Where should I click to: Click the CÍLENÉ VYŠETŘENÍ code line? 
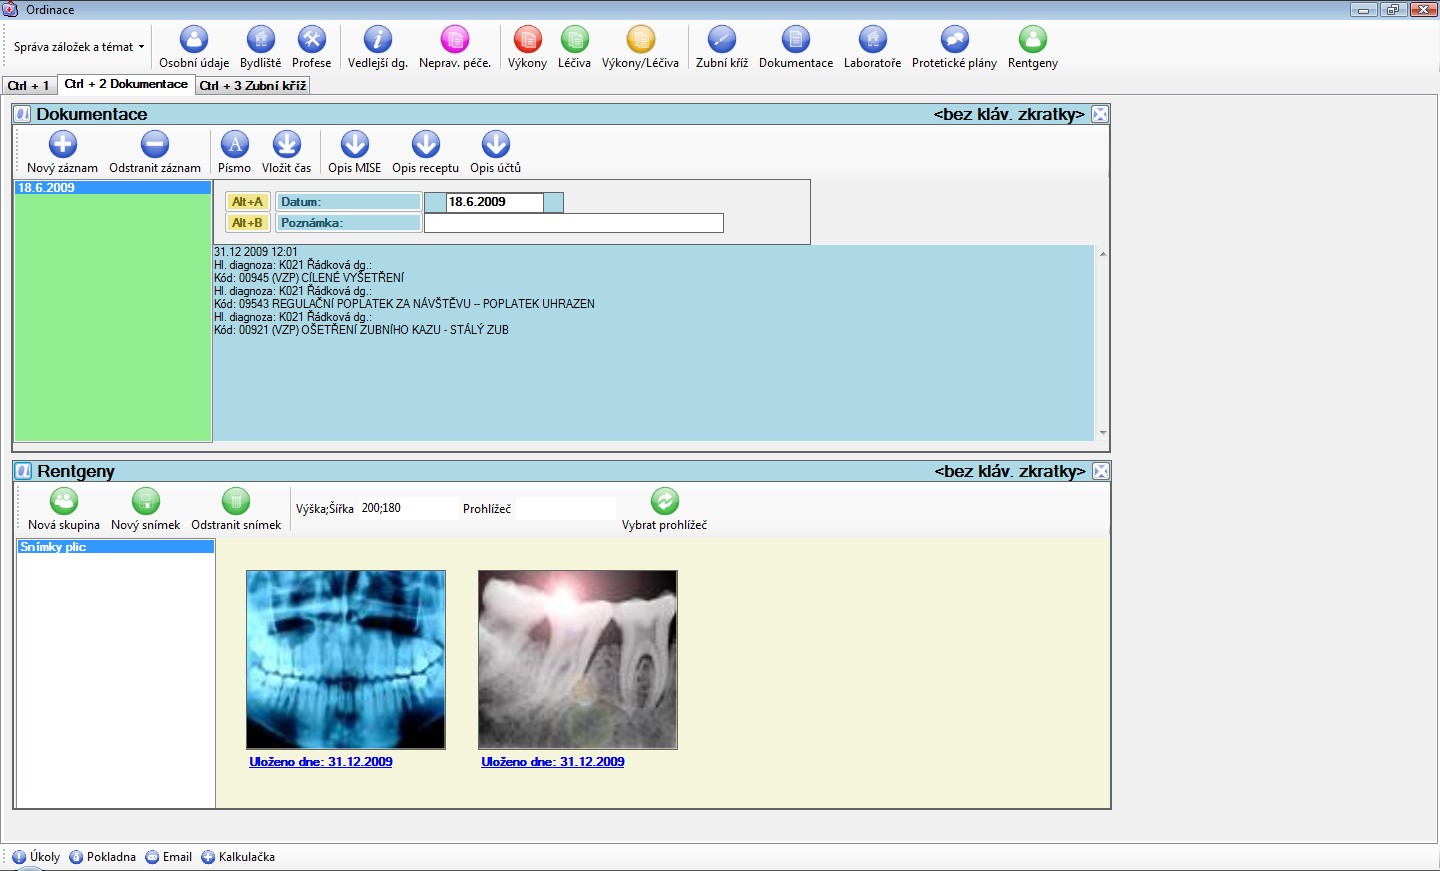coord(309,278)
